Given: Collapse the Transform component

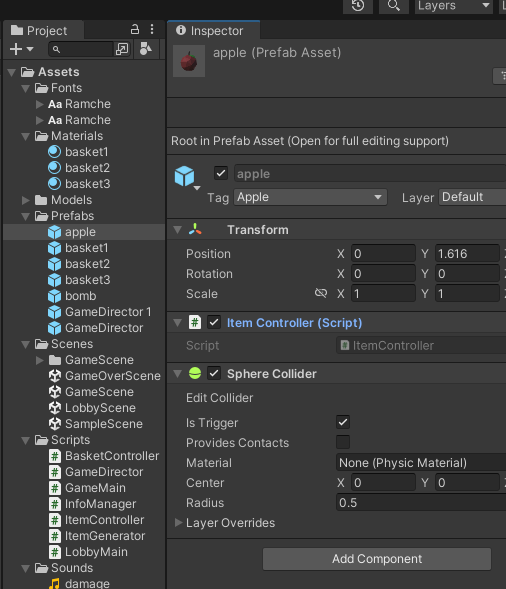Looking at the screenshot, I should pos(178,230).
